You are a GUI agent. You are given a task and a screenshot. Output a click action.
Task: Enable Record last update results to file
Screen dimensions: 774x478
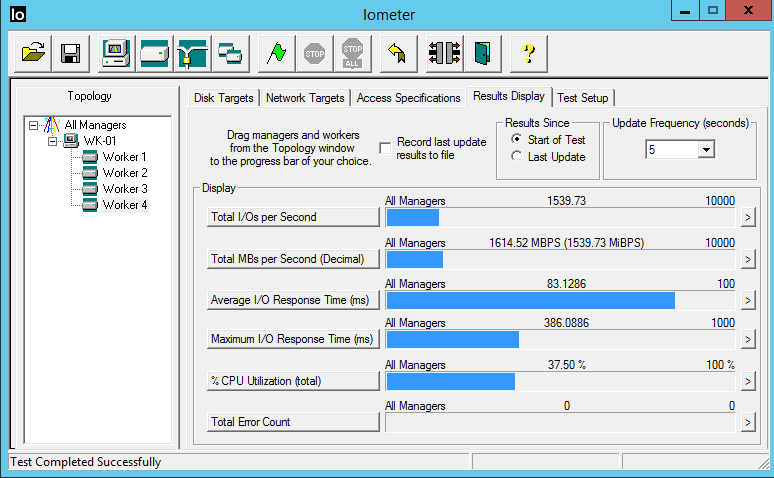pos(385,148)
